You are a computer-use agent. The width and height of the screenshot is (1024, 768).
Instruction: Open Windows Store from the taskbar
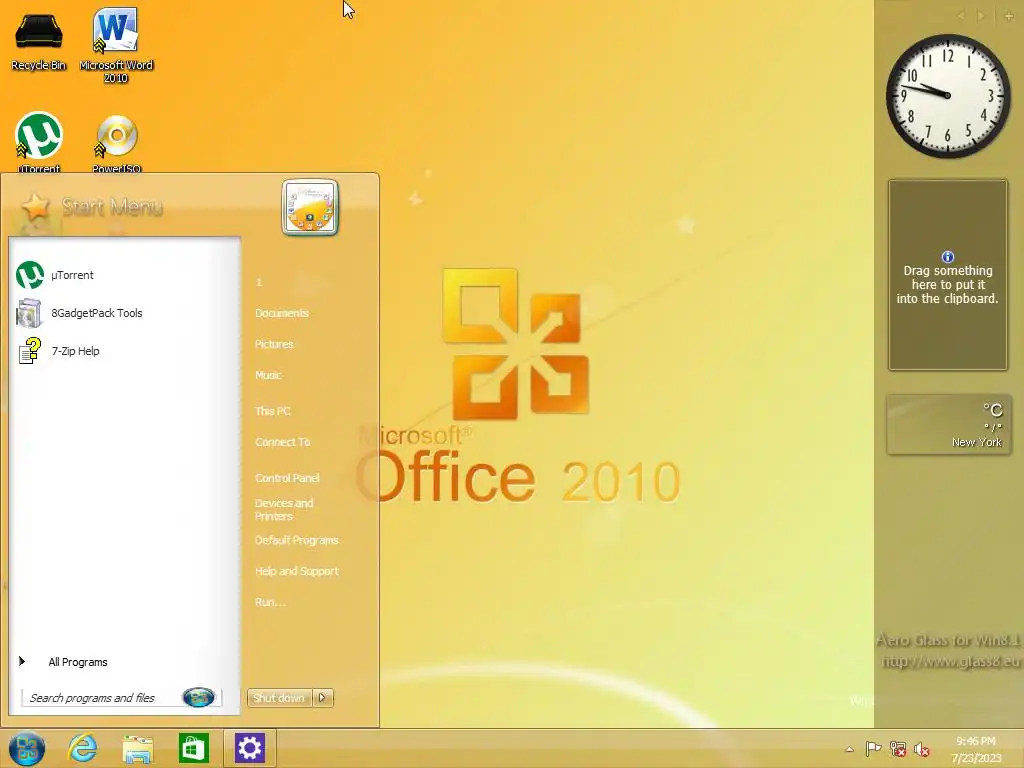coord(193,748)
